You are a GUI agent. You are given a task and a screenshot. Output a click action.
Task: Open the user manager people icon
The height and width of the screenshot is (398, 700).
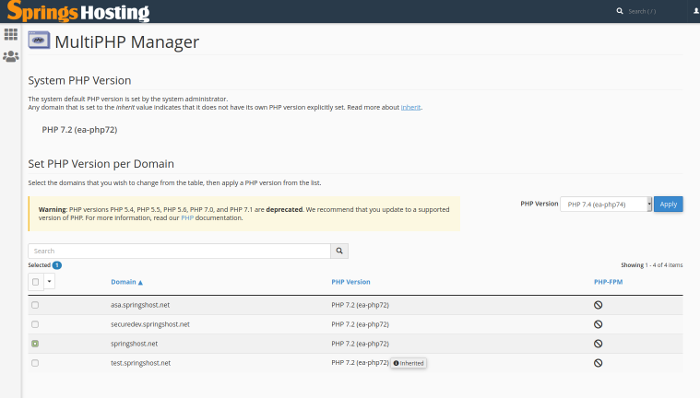[11, 57]
